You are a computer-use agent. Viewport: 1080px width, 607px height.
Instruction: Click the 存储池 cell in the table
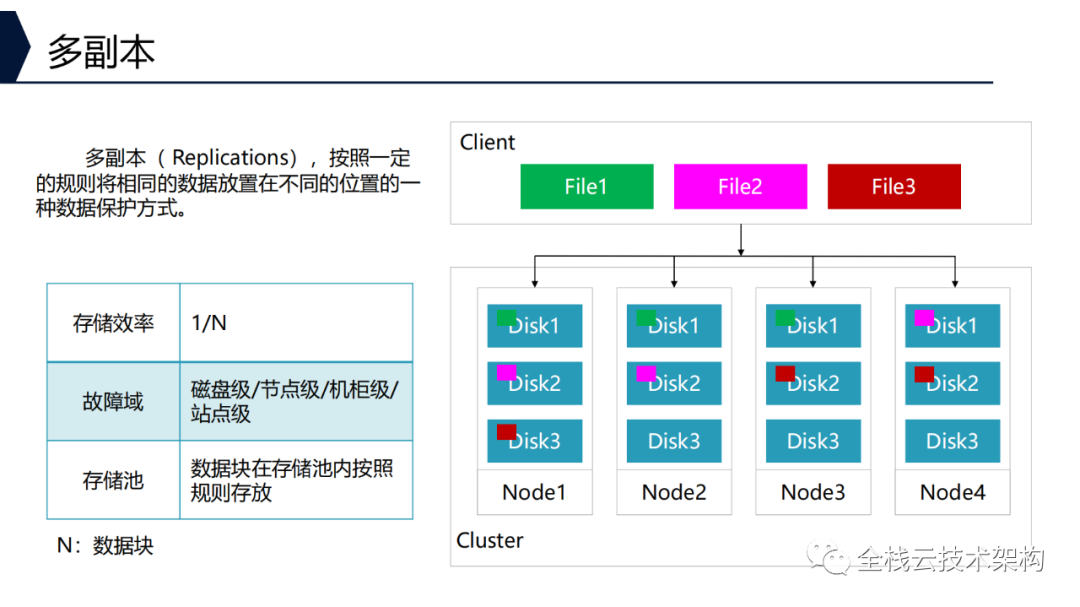113,479
